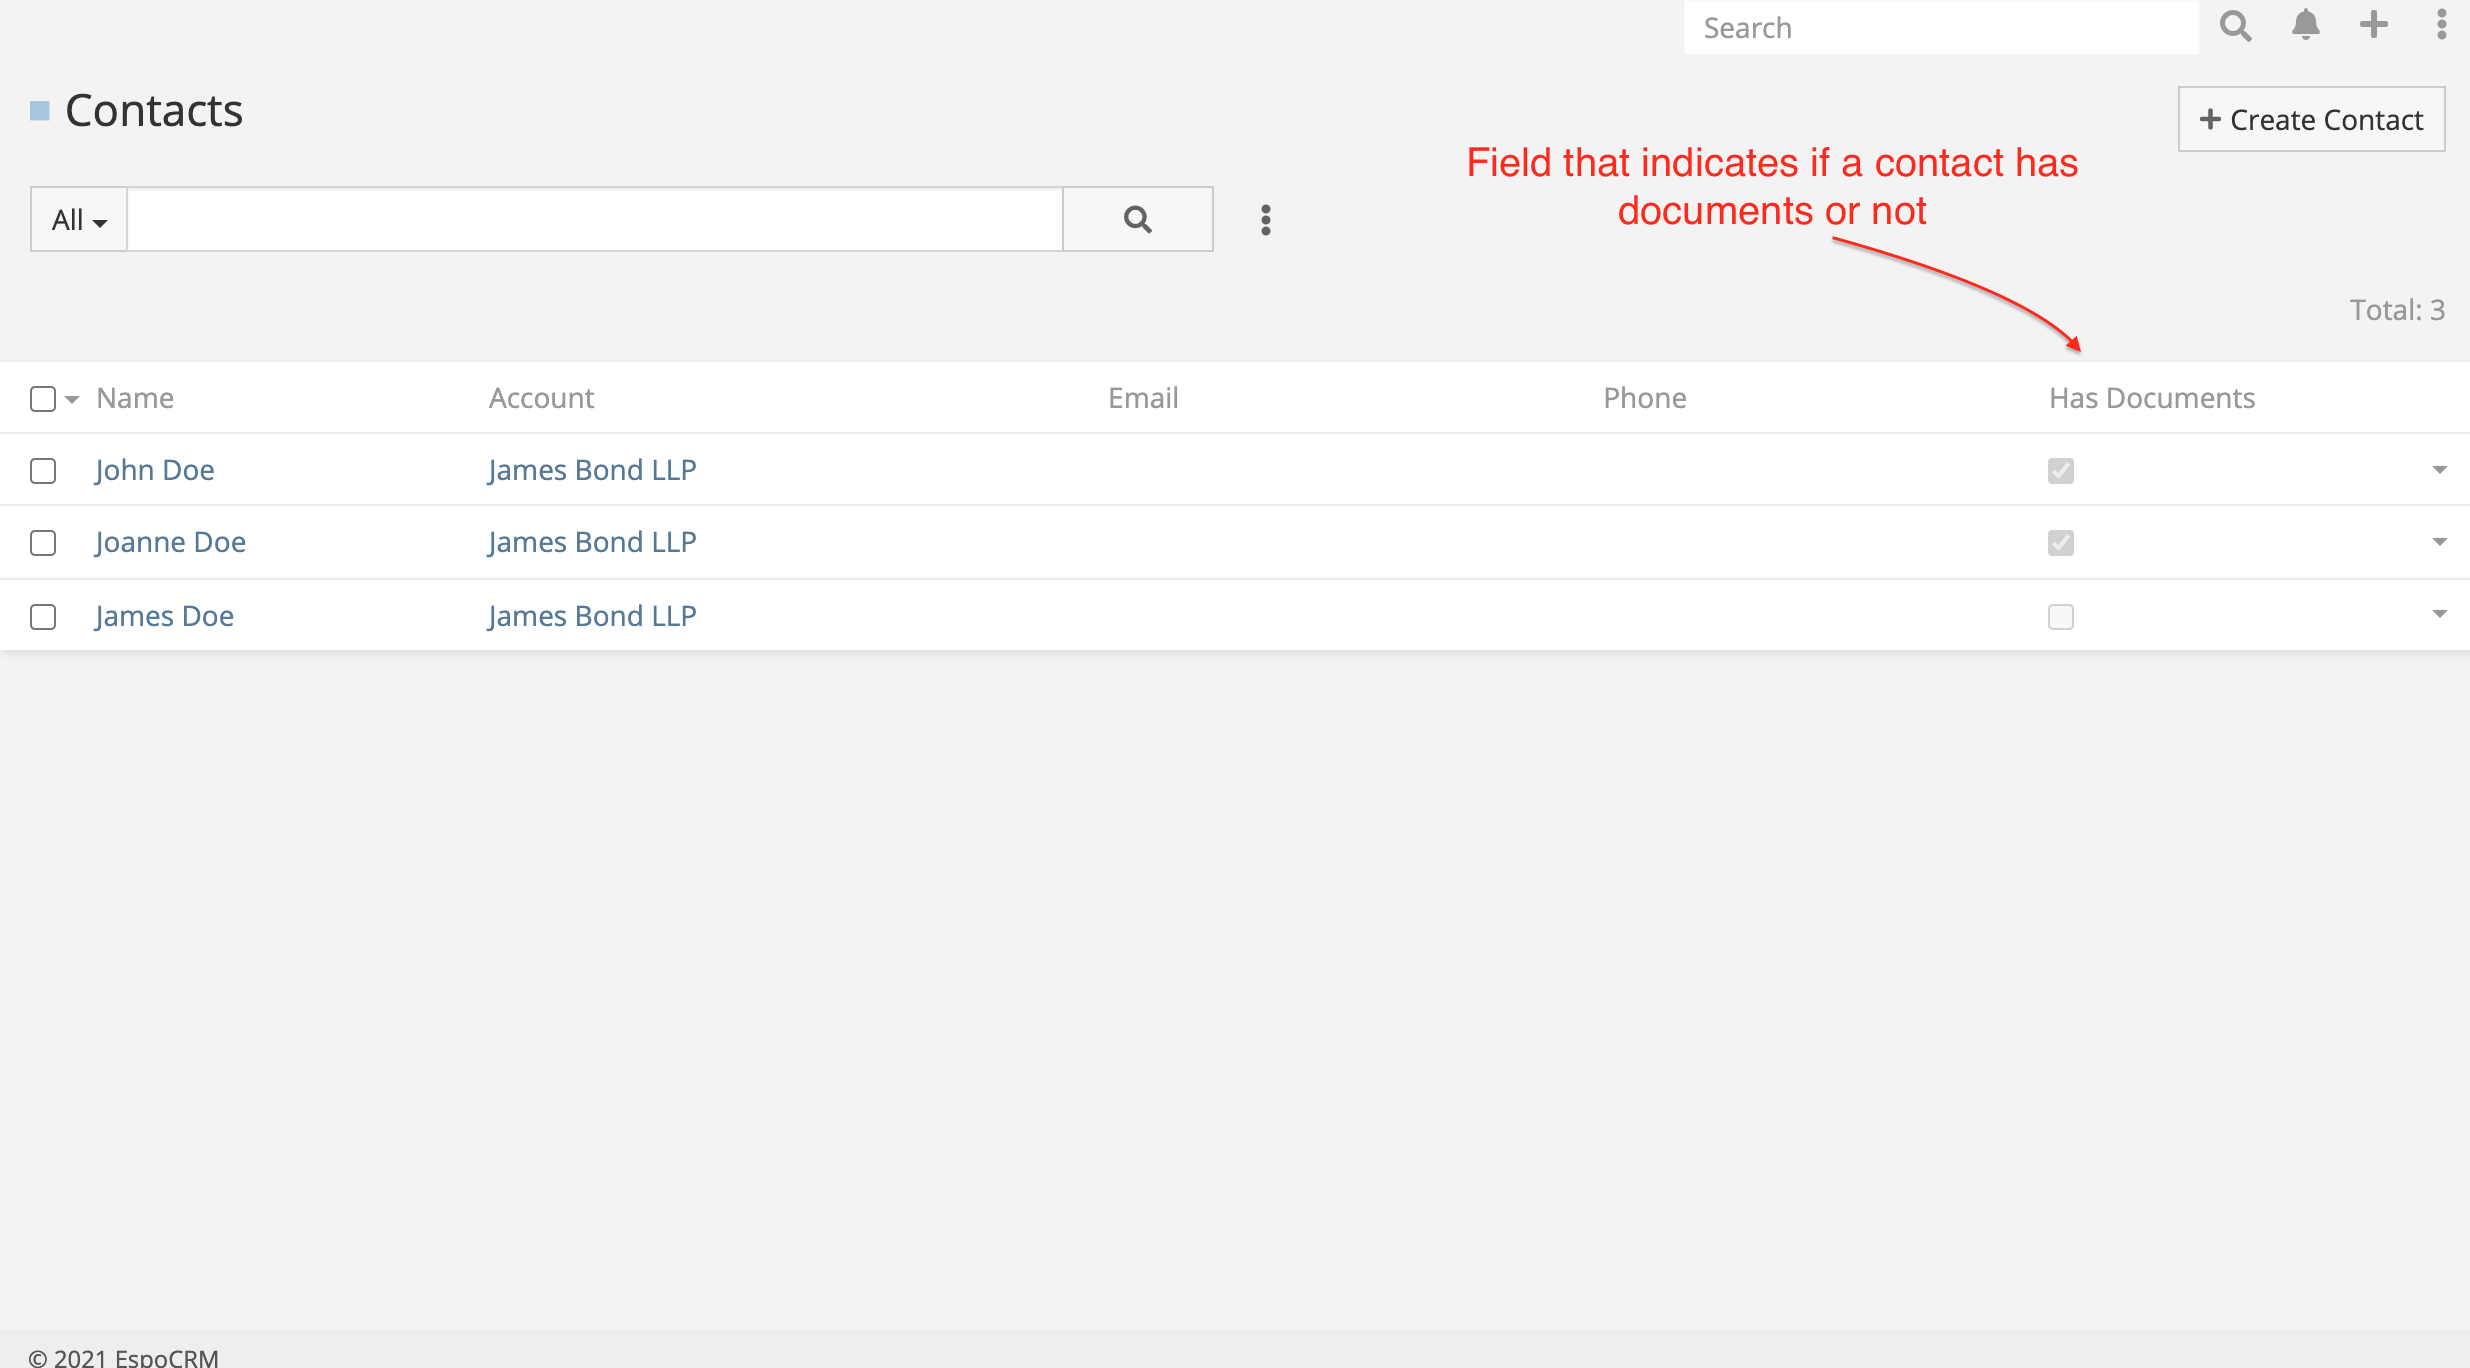Click the global search magnifier icon
The height and width of the screenshot is (1368, 2470).
point(2235,26)
